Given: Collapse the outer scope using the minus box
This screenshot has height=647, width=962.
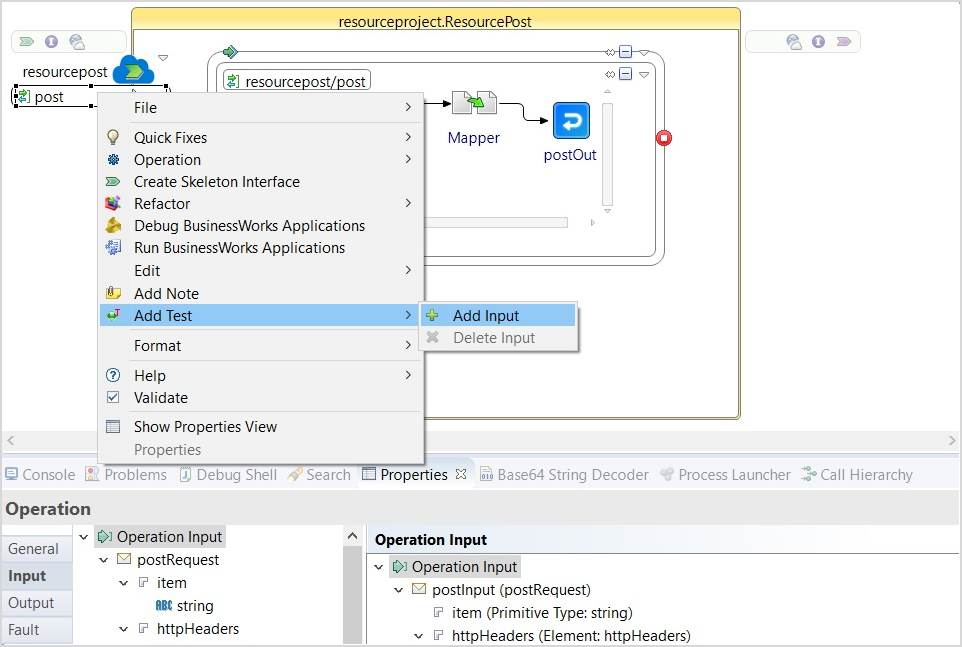Looking at the screenshot, I should [x=625, y=52].
